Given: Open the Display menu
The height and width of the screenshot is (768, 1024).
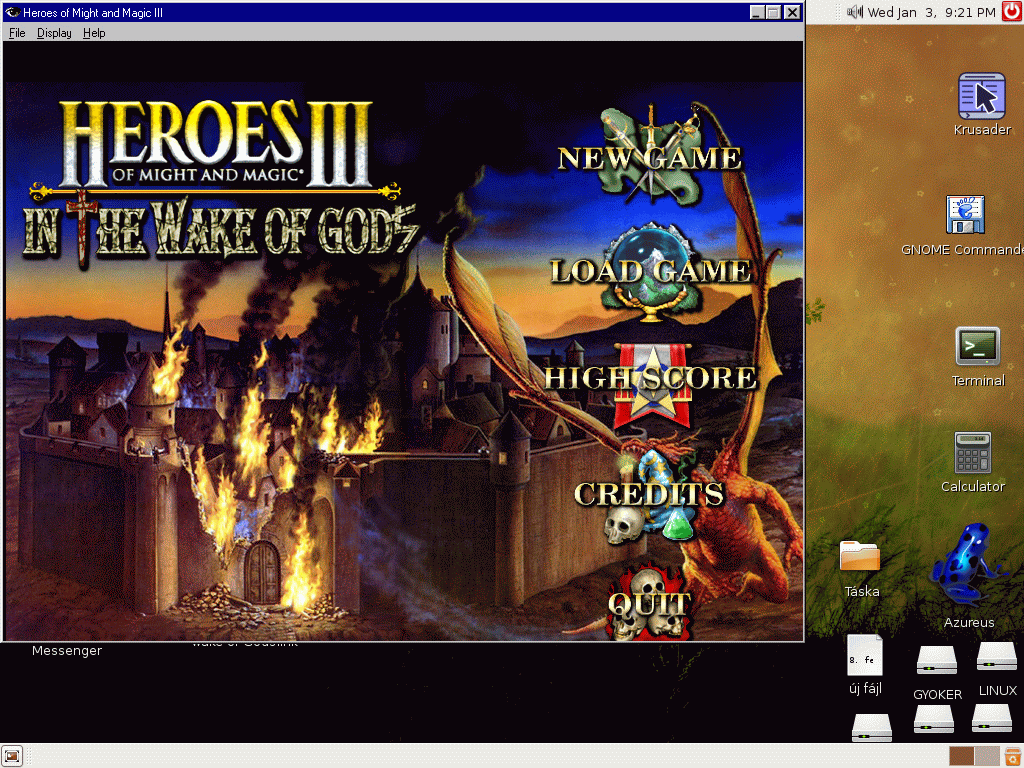Looking at the screenshot, I should pyautogui.click(x=54, y=33).
